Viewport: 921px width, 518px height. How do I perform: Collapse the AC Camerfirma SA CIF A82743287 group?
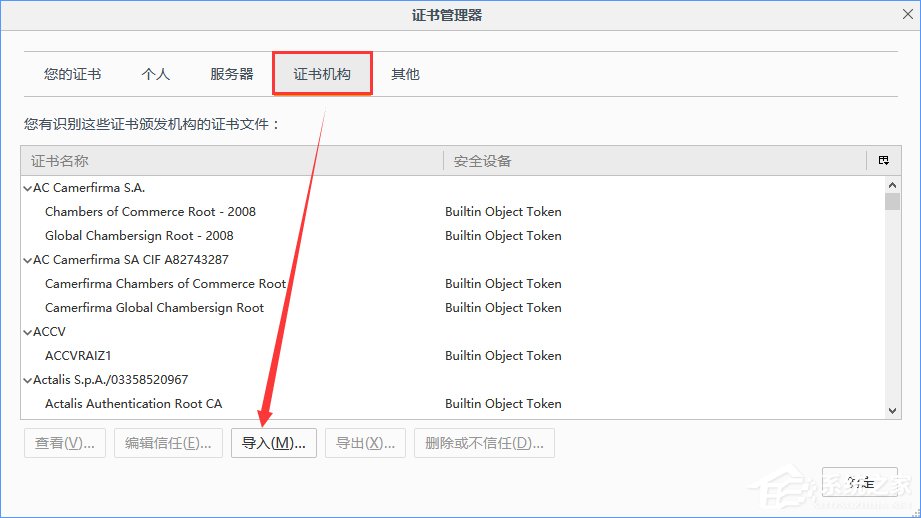tap(26, 260)
